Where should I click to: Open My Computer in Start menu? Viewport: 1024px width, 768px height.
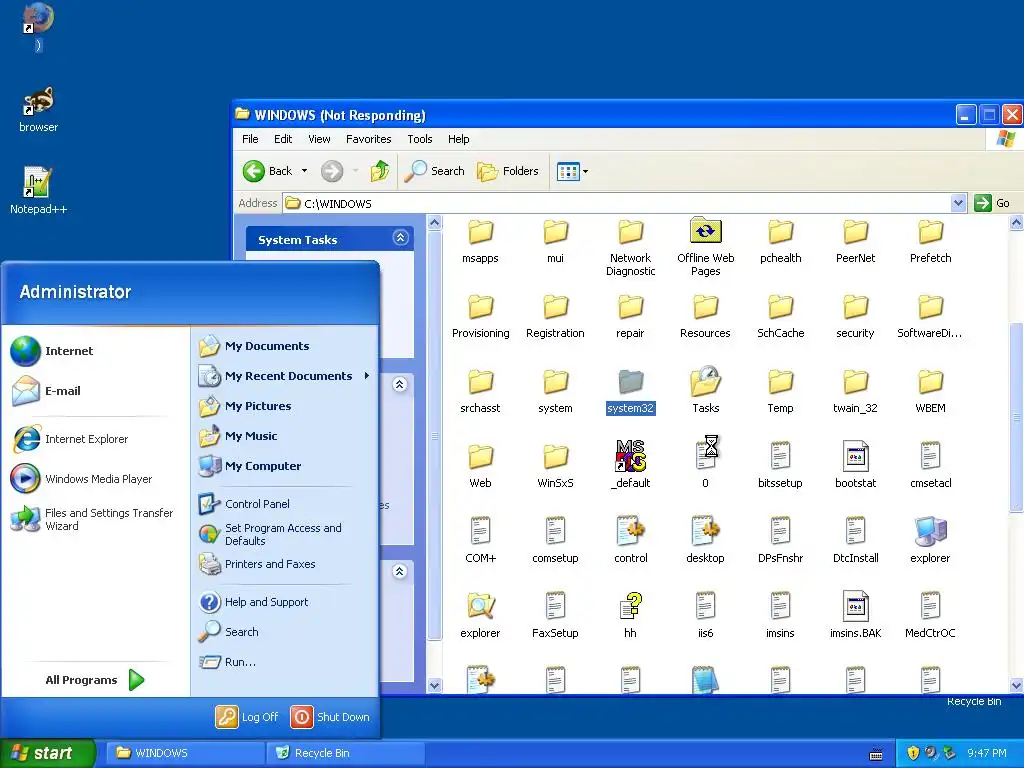click(250, 466)
